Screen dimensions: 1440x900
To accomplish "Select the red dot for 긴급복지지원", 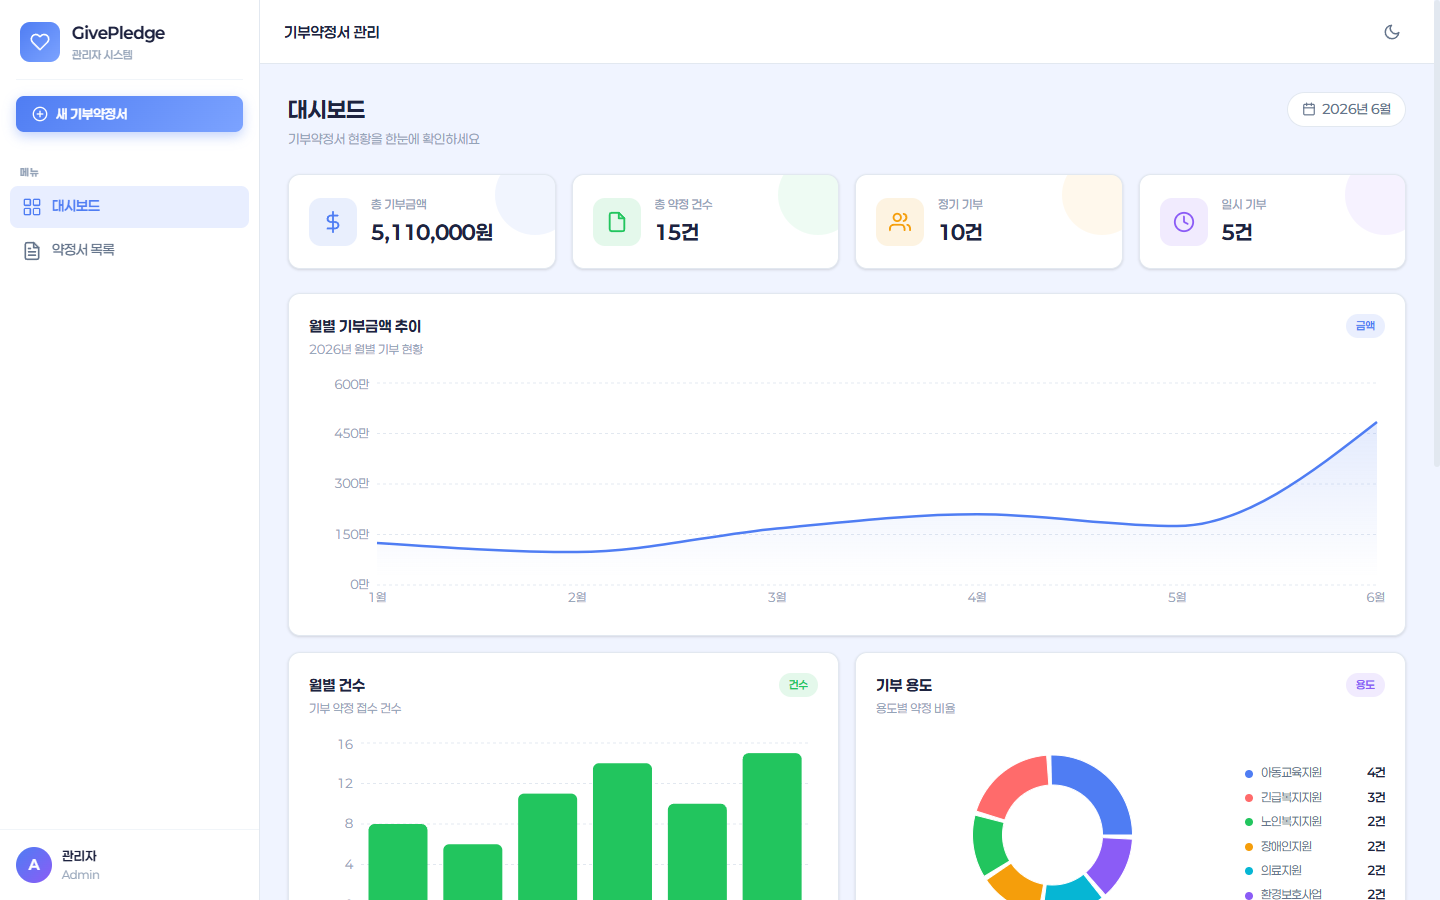I will pos(1249,798).
